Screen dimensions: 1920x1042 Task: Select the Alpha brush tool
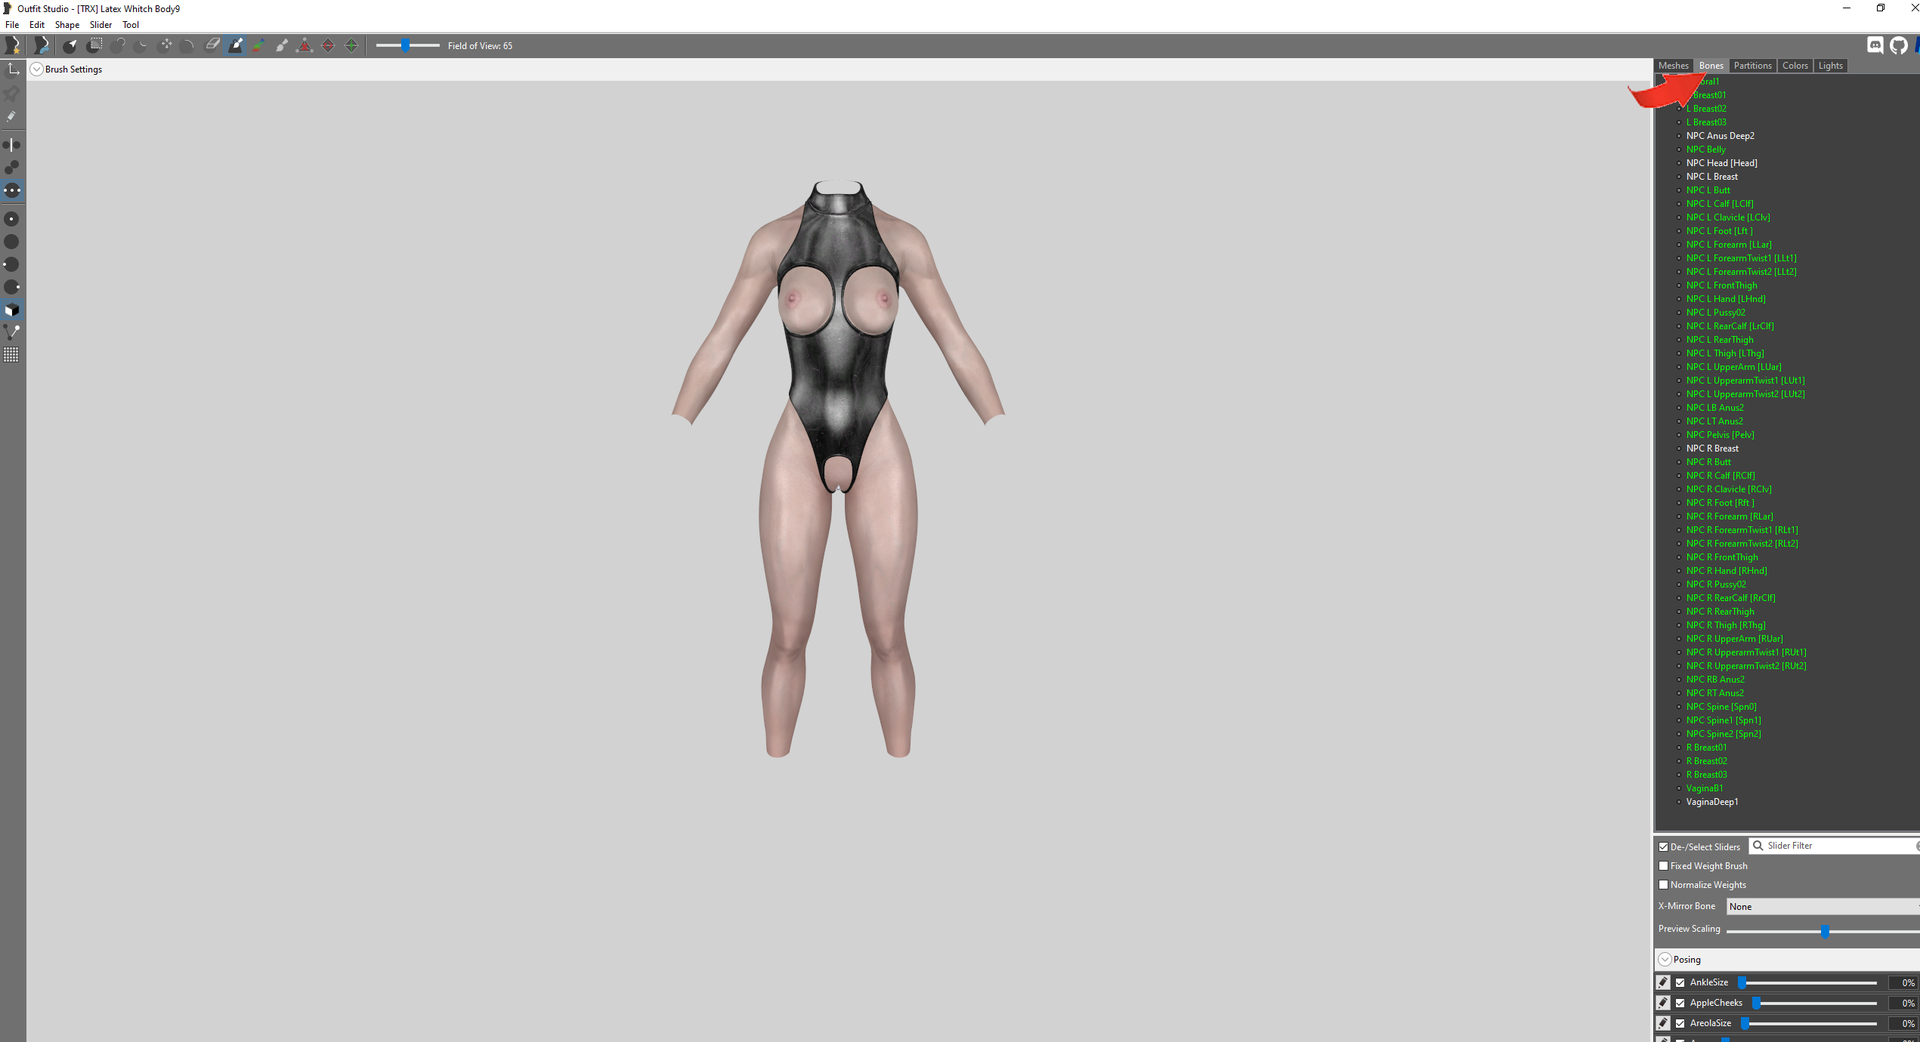282,45
